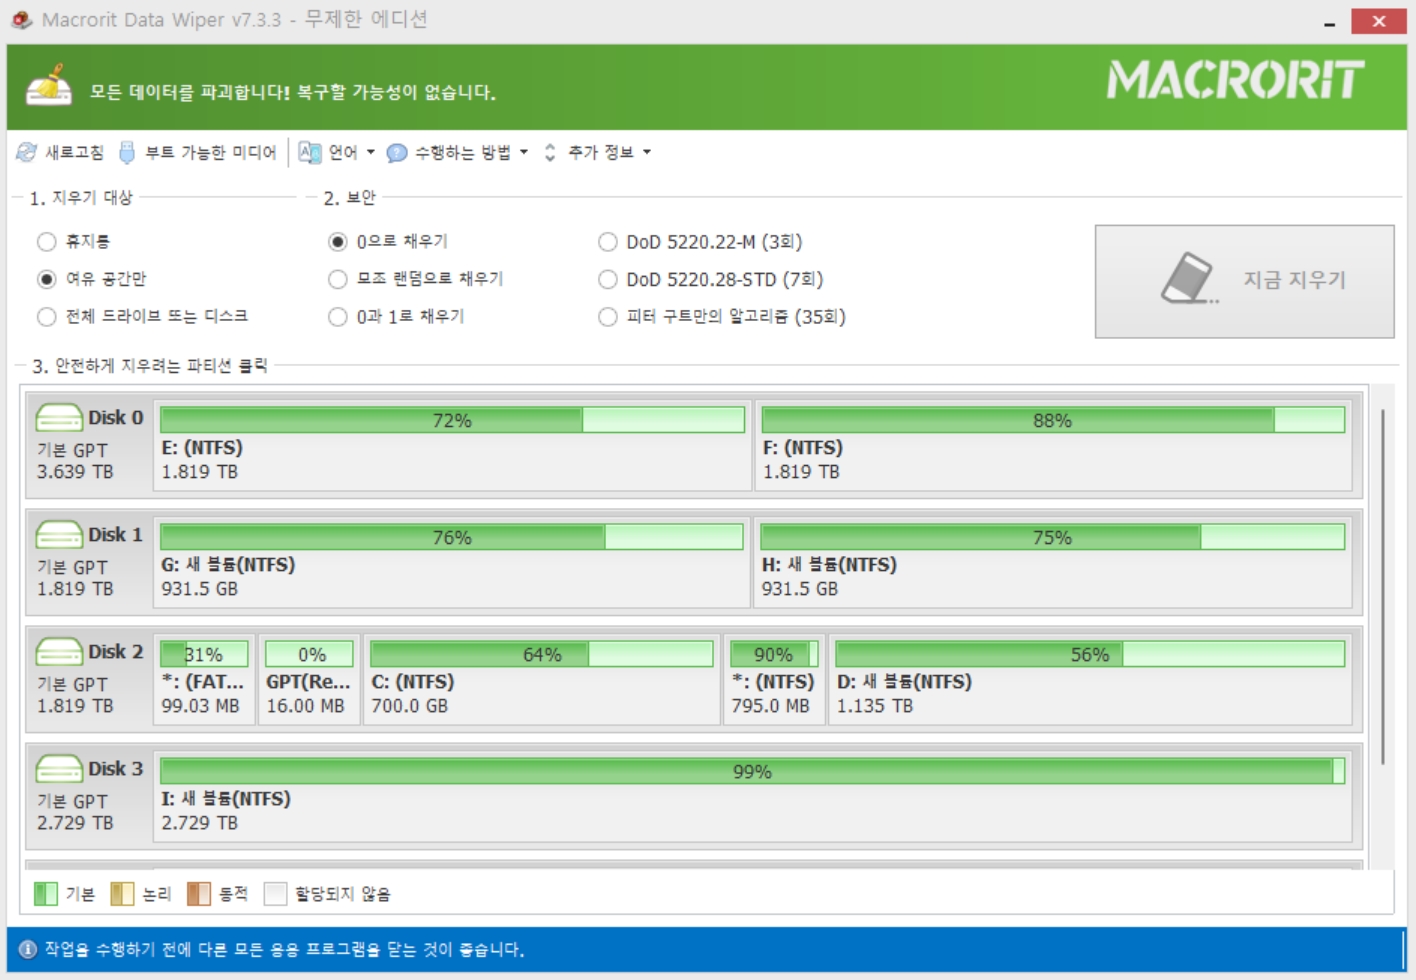
Task: Select the DoD 5220.28-STD (7회) option
Action: pyautogui.click(x=607, y=279)
